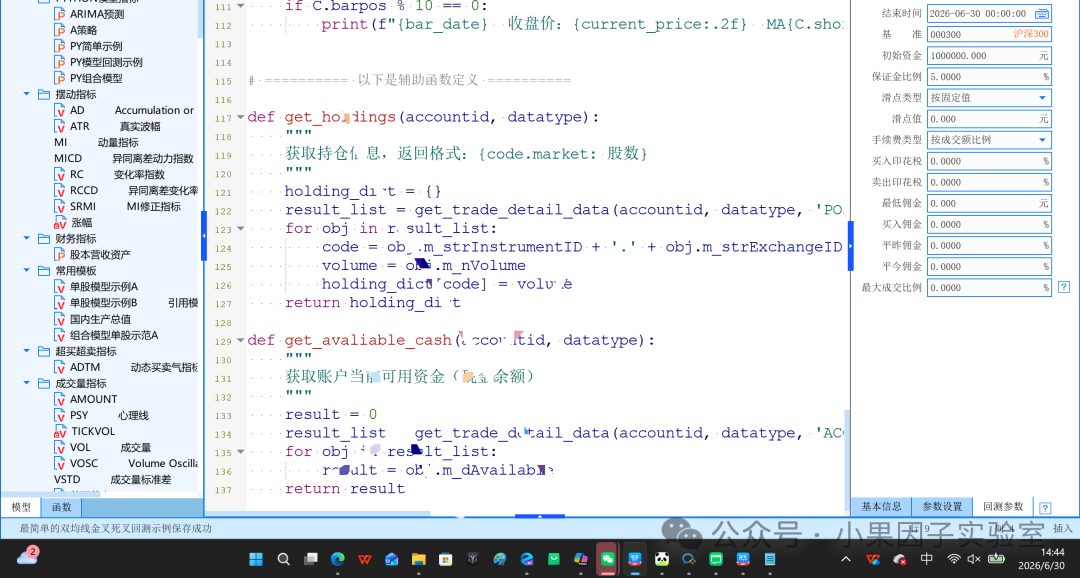The width and height of the screenshot is (1080, 578).
Task: Switch to the 基本信息 tab
Action: (x=882, y=506)
